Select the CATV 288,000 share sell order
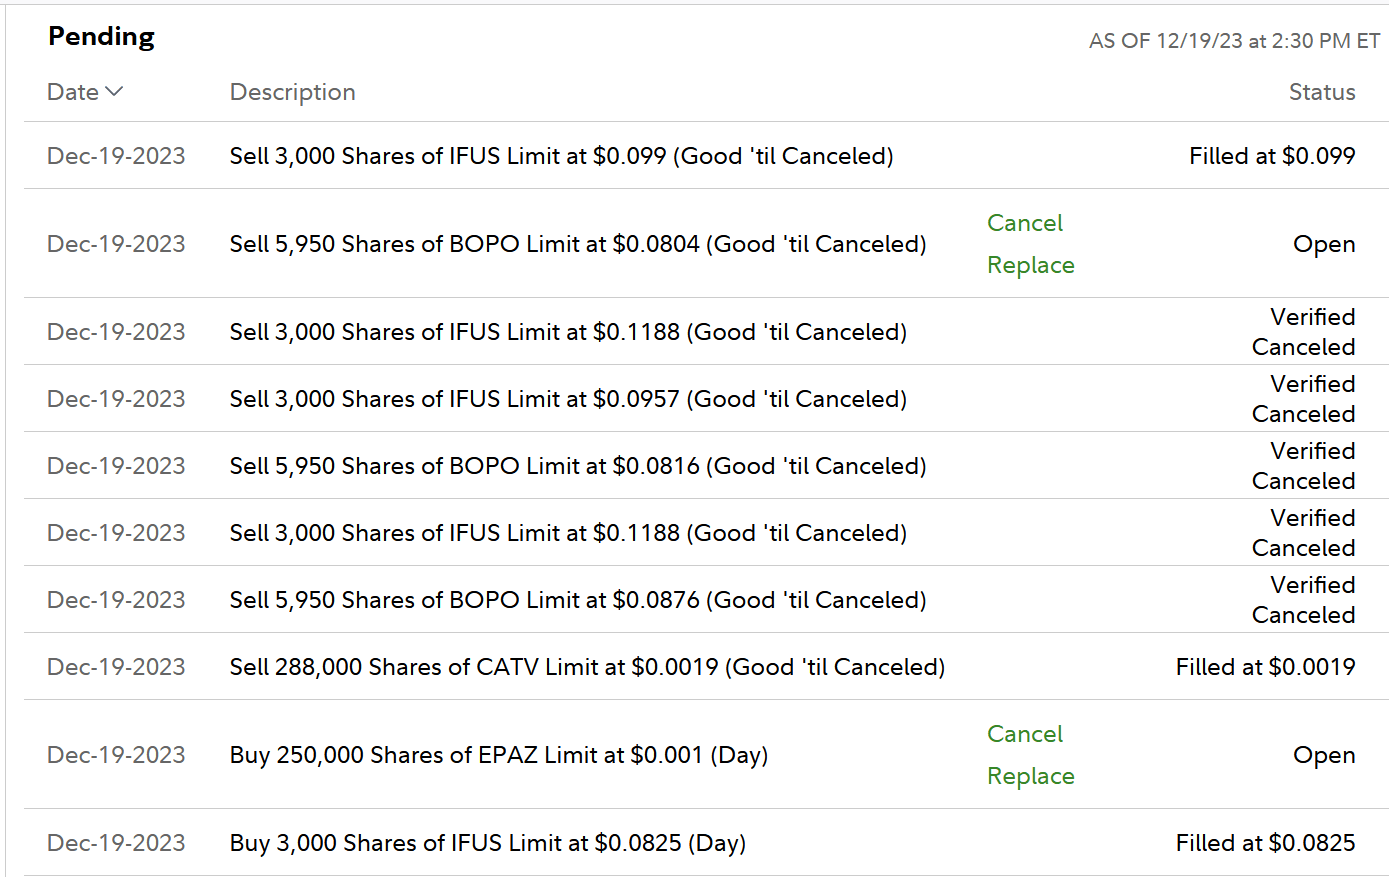The image size is (1389, 877). tap(587, 667)
